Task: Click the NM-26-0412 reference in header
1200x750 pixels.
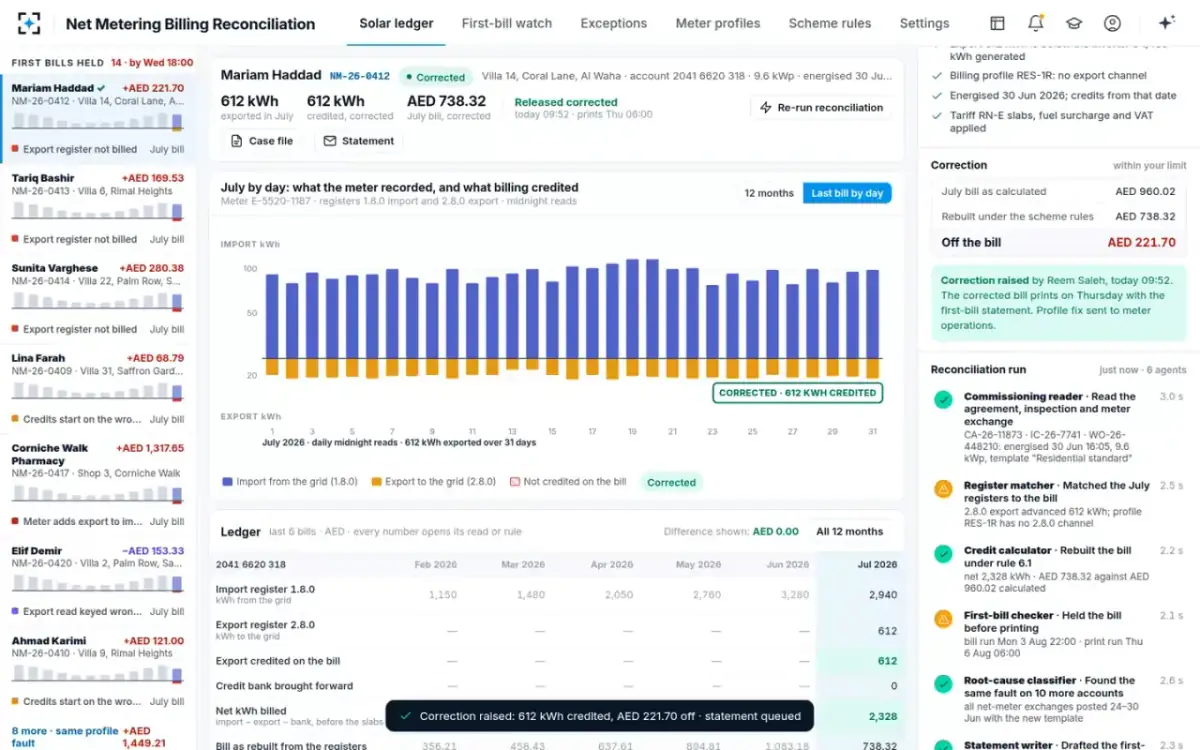Action: pyautogui.click(x=361, y=76)
